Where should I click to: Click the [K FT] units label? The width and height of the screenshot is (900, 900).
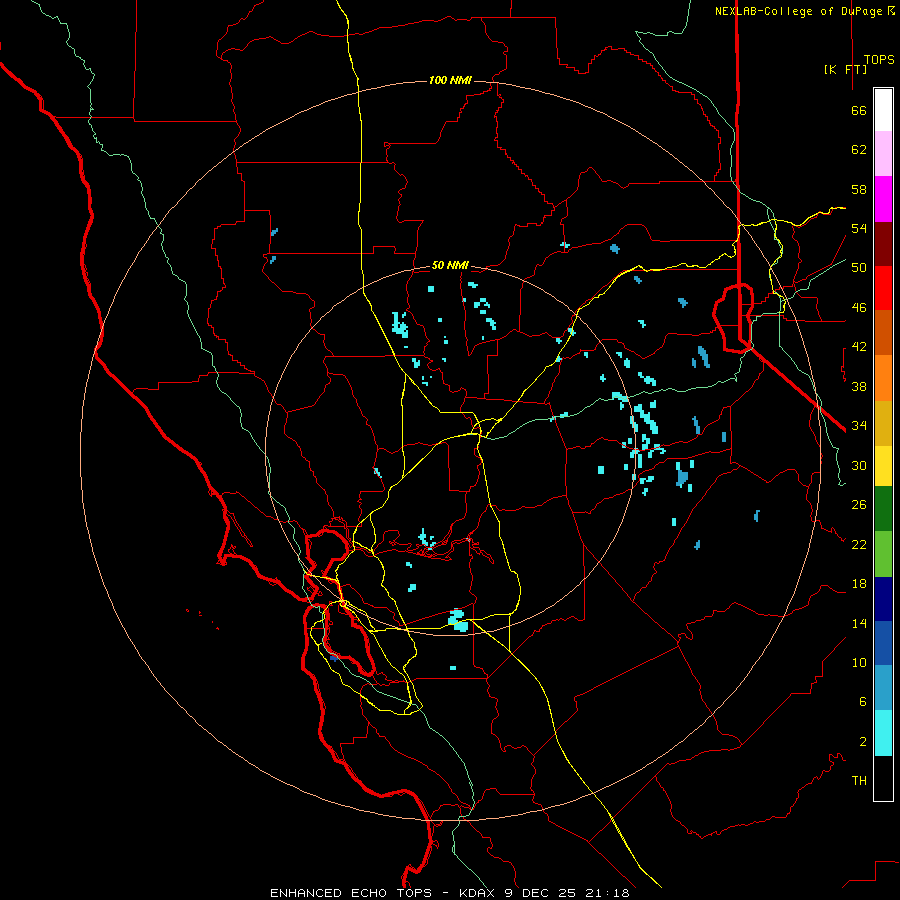click(x=845, y=69)
